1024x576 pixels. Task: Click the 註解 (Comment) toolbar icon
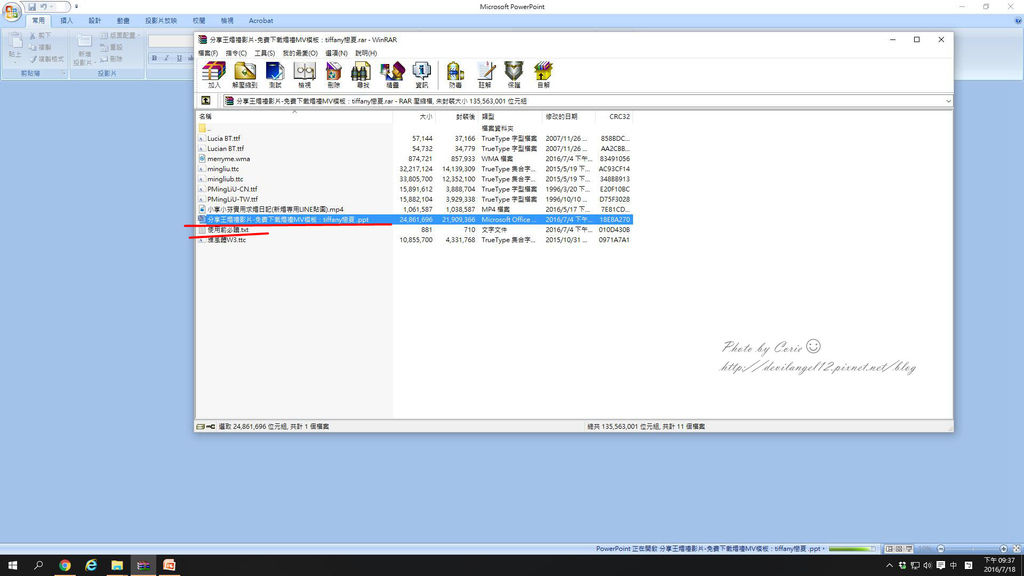pyautogui.click(x=485, y=74)
